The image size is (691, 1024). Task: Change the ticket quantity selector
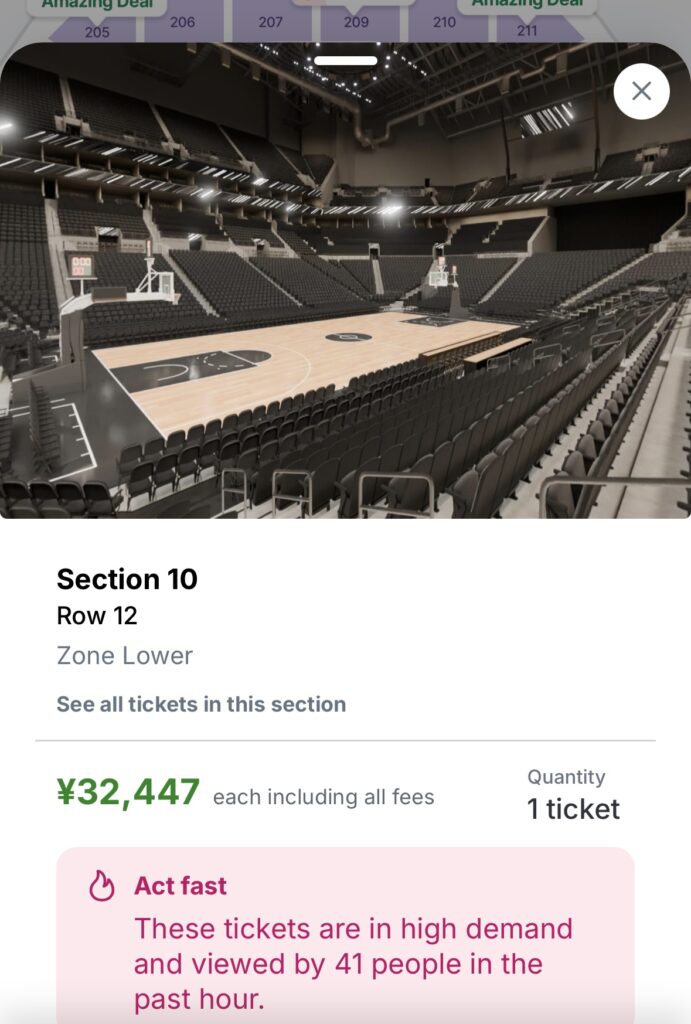coord(573,795)
